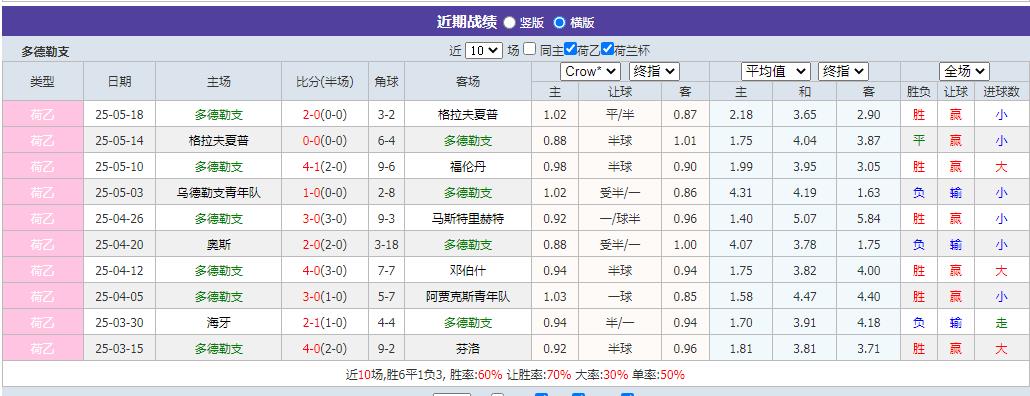Select the 横版 radio button
Viewport: 1030px width, 396px height.
click(559, 22)
